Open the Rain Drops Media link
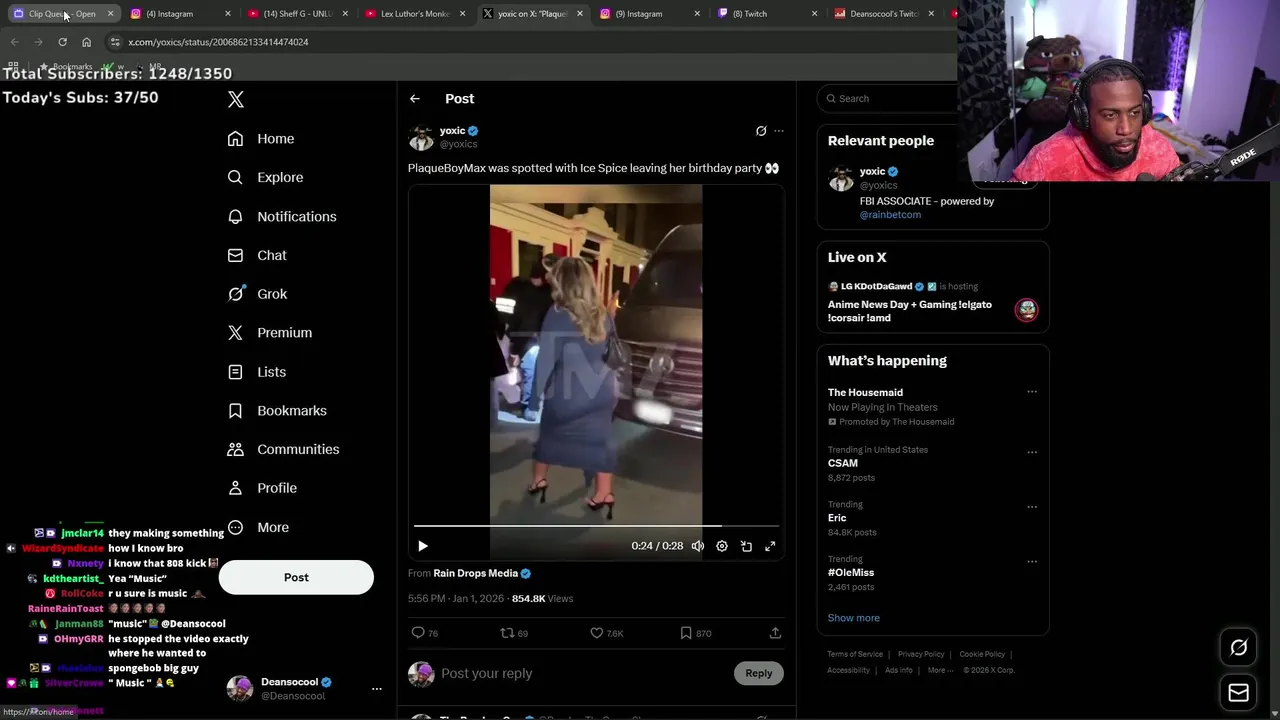 click(476, 573)
